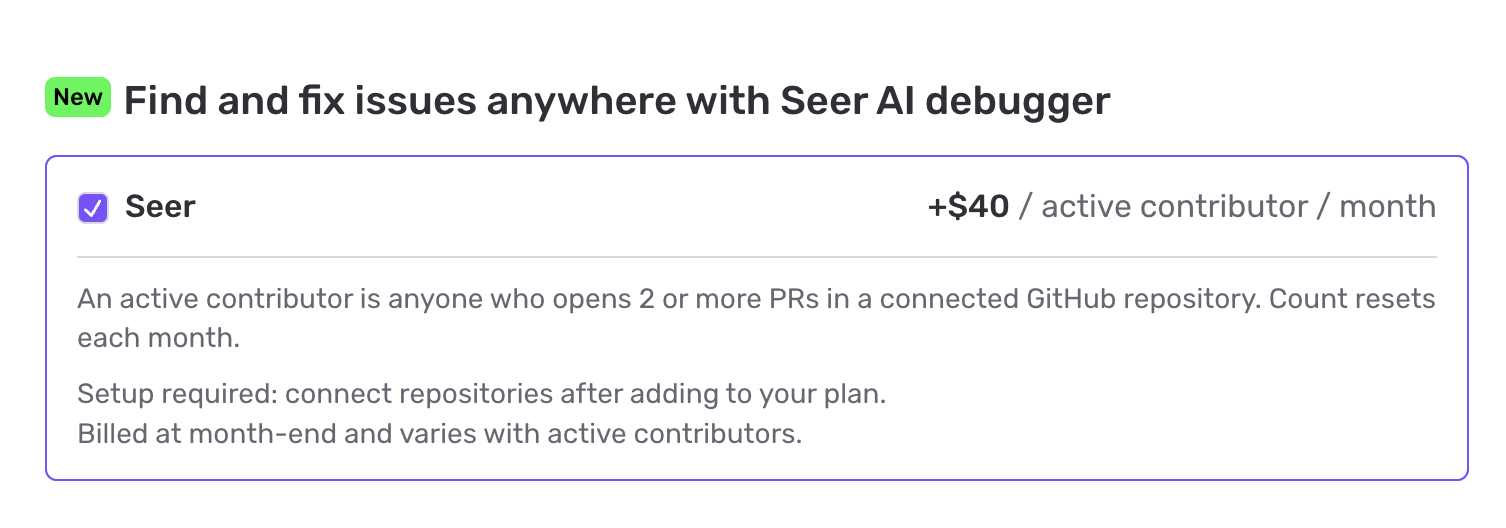Click the green New badge

78,98
